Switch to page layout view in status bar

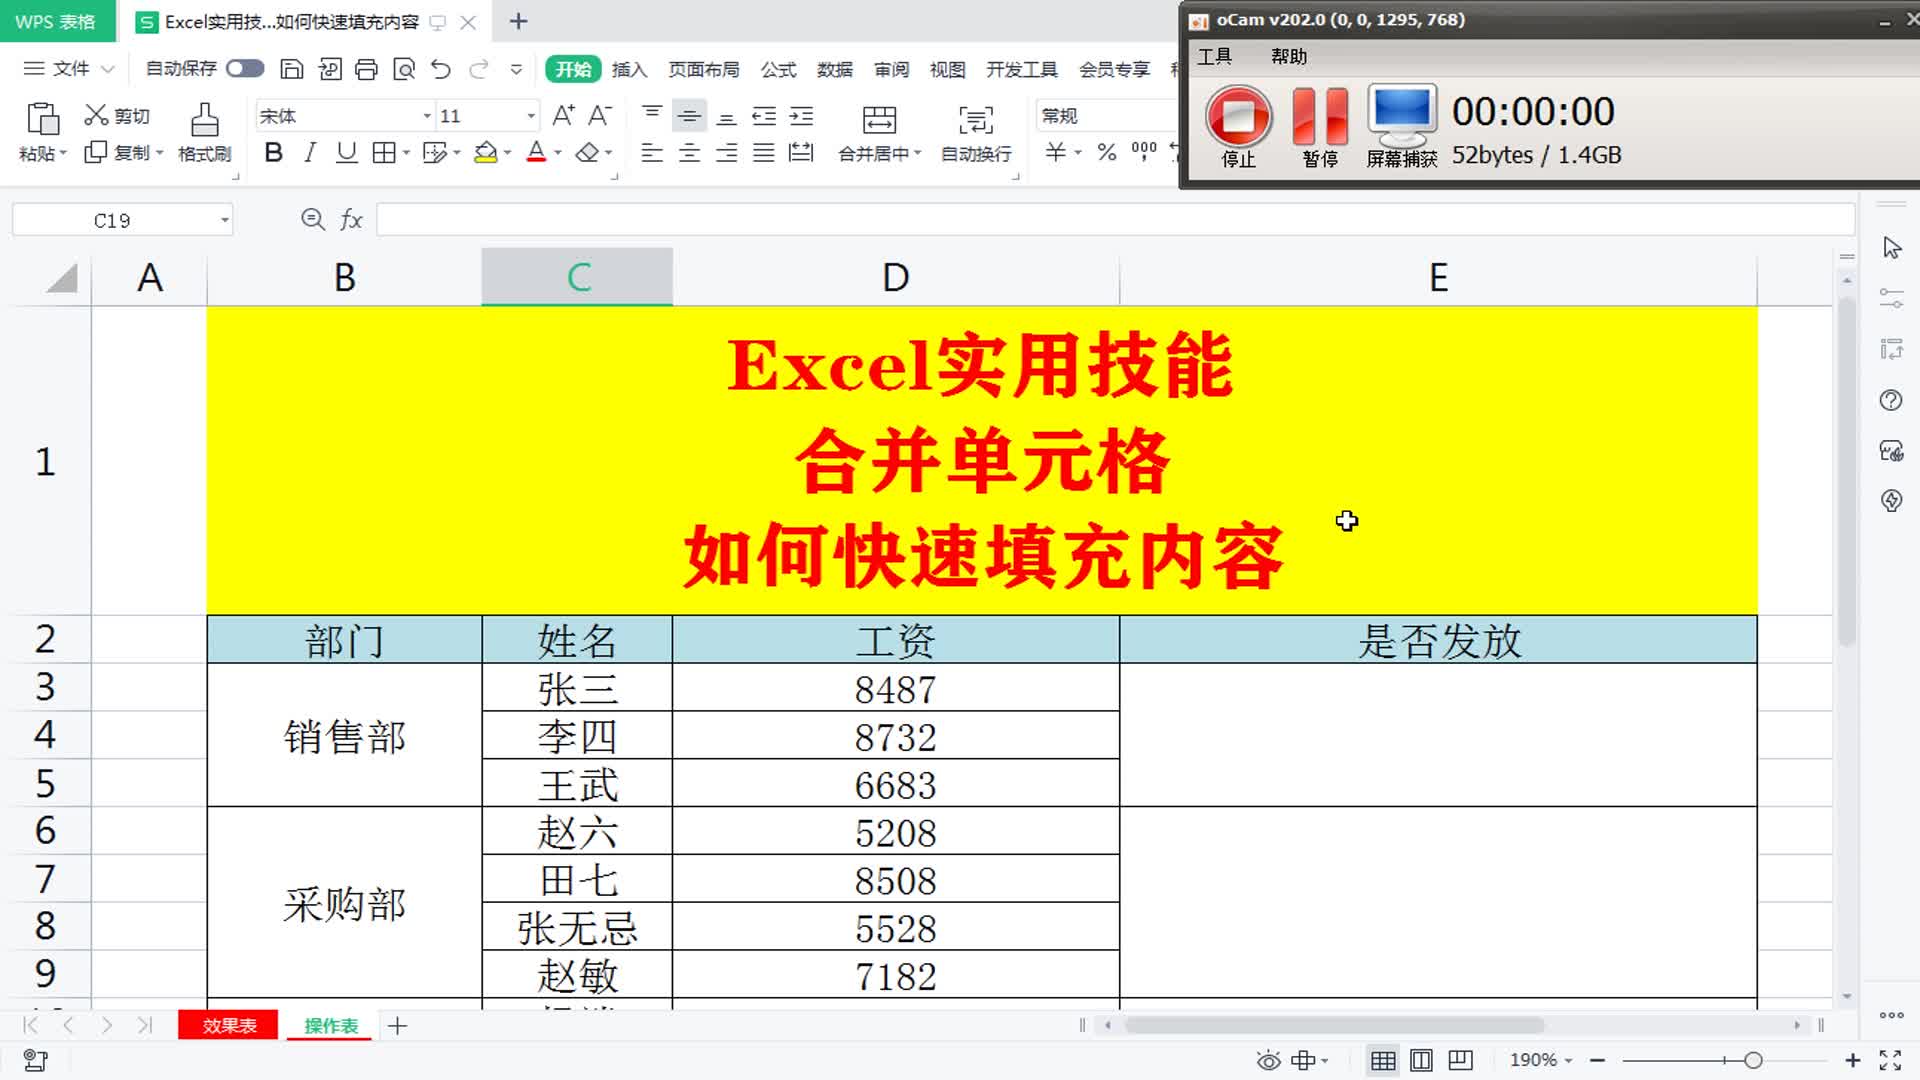pos(1421,1060)
